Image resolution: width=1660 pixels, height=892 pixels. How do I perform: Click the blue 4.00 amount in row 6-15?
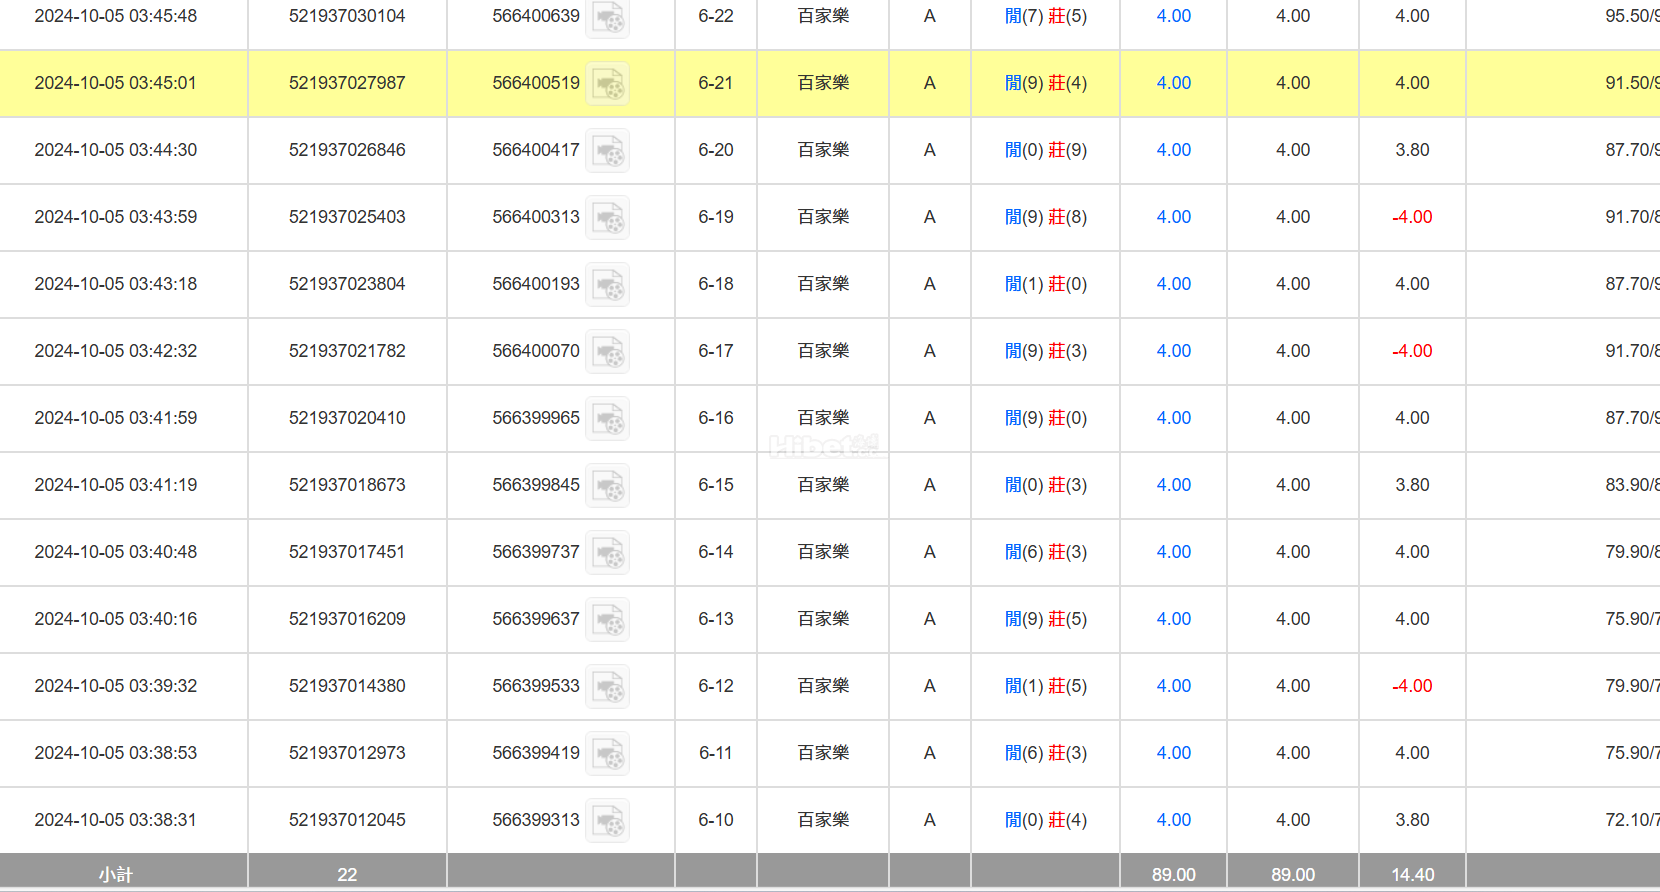pos(1173,485)
